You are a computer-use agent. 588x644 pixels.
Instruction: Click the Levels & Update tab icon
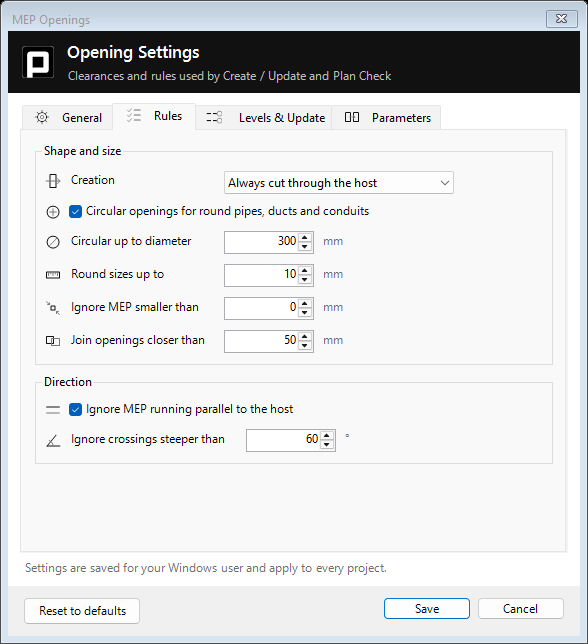click(x=214, y=117)
